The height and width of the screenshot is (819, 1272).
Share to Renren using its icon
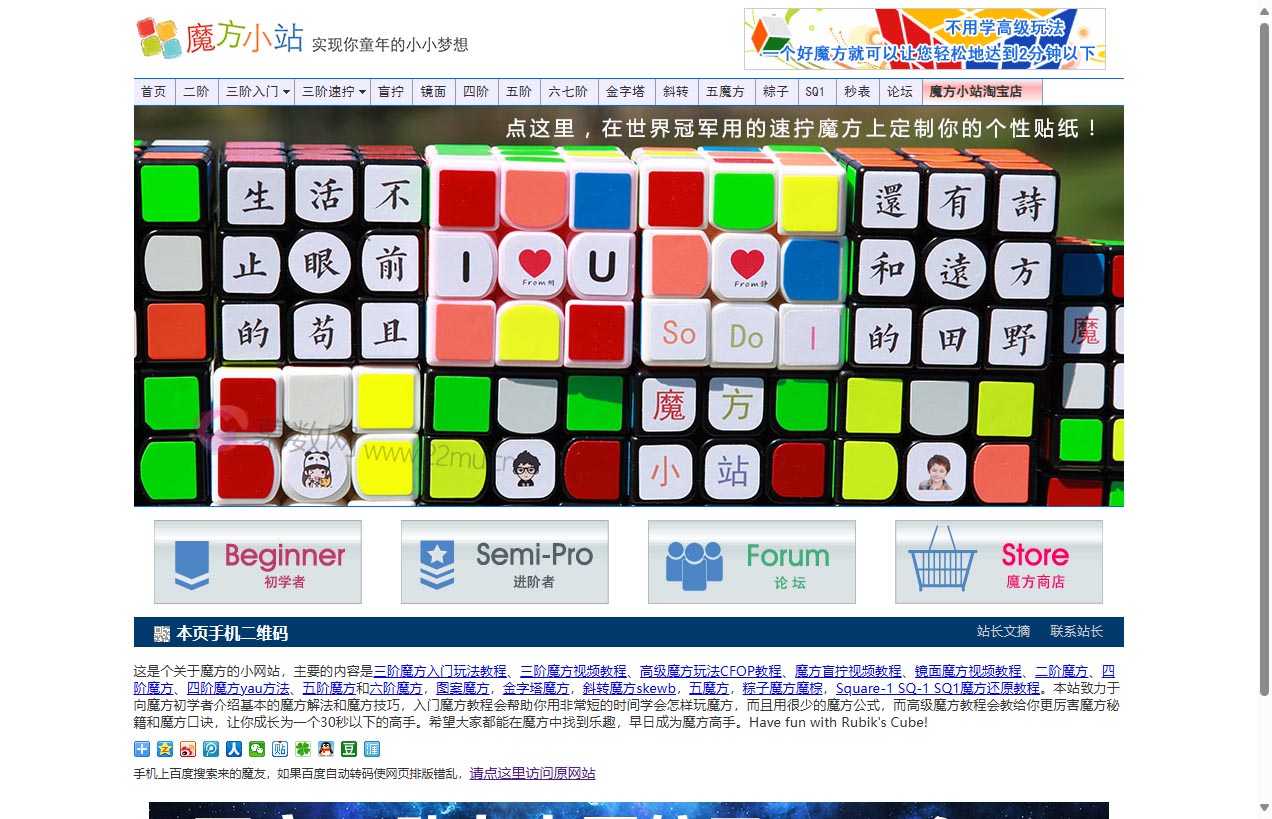tap(234, 749)
